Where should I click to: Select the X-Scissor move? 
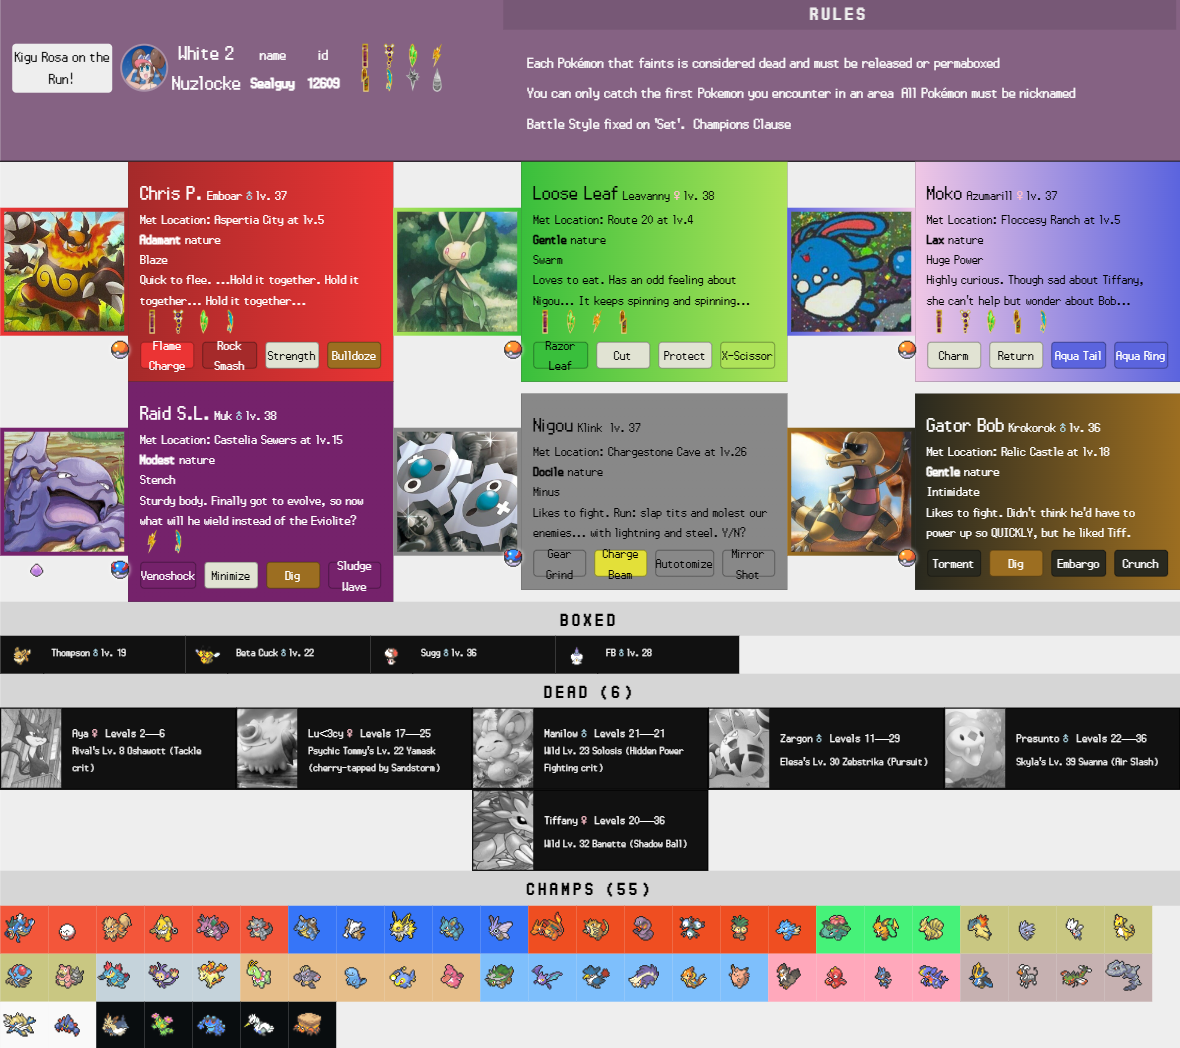pyautogui.click(x=747, y=356)
